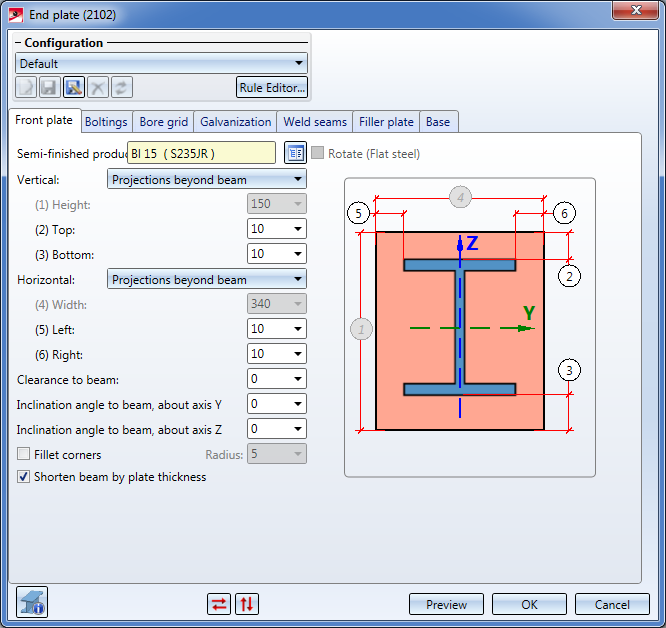Switch to the Boltings tab
The image size is (666, 628).
click(106, 122)
